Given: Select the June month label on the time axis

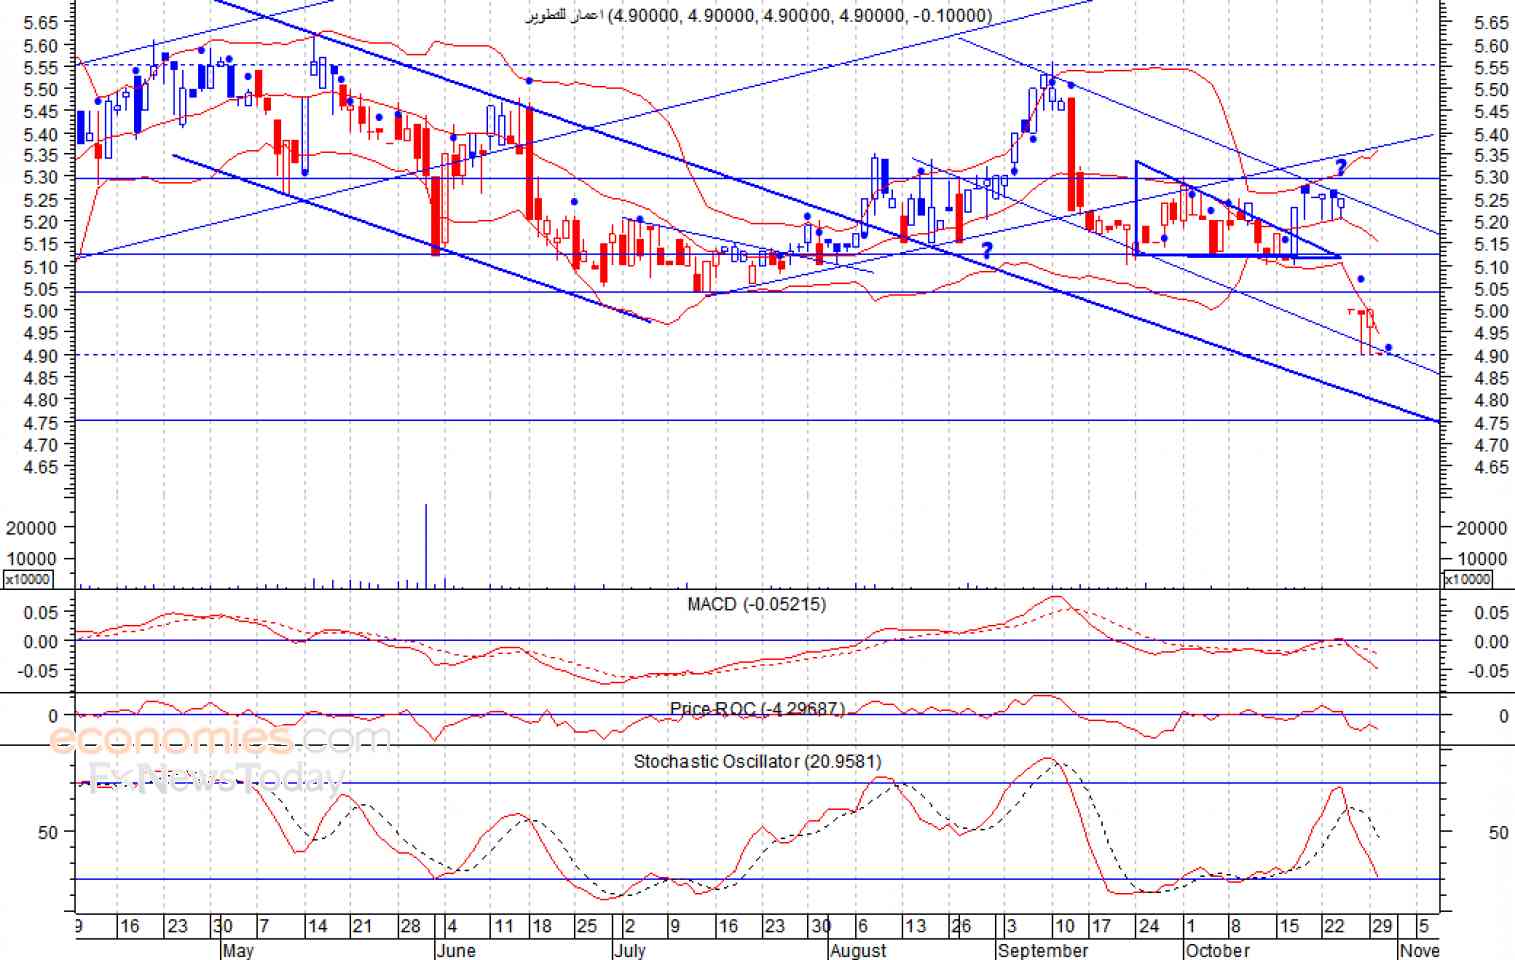Looking at the screenshot, I should [456, 949].
